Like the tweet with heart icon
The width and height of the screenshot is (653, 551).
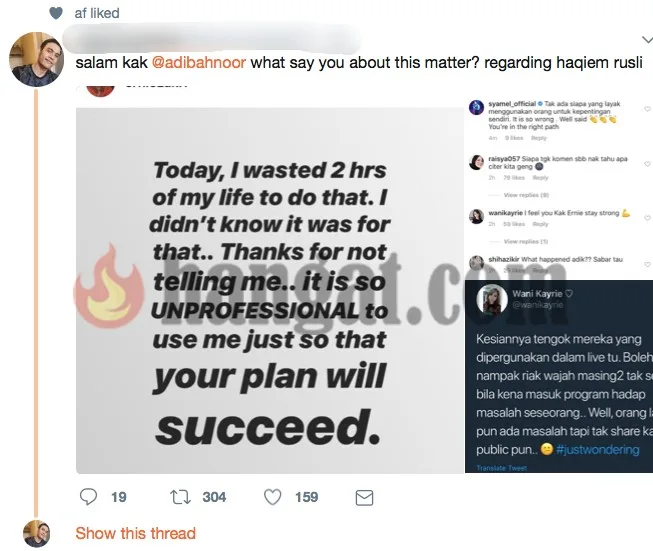click(x=272, y=497)
